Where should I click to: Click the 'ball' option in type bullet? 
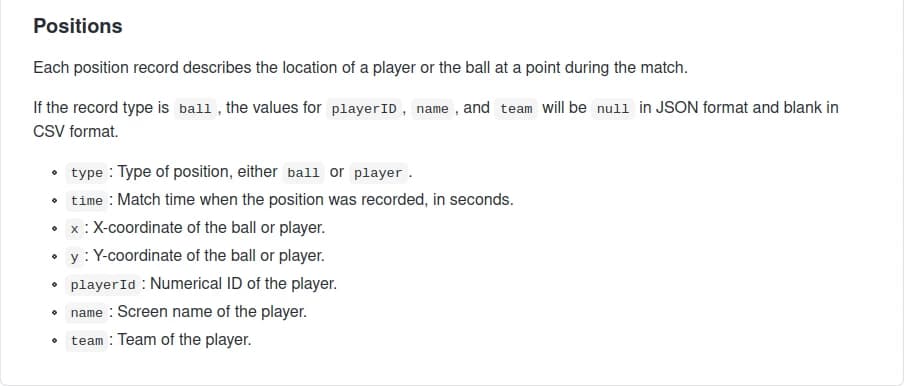tap(303, 172)
